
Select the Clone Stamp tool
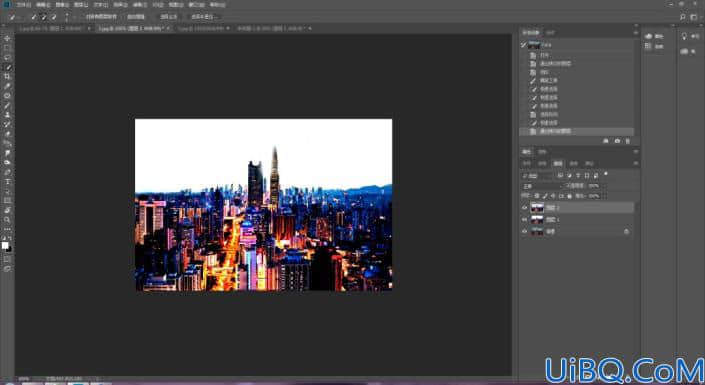coord(7,115)
